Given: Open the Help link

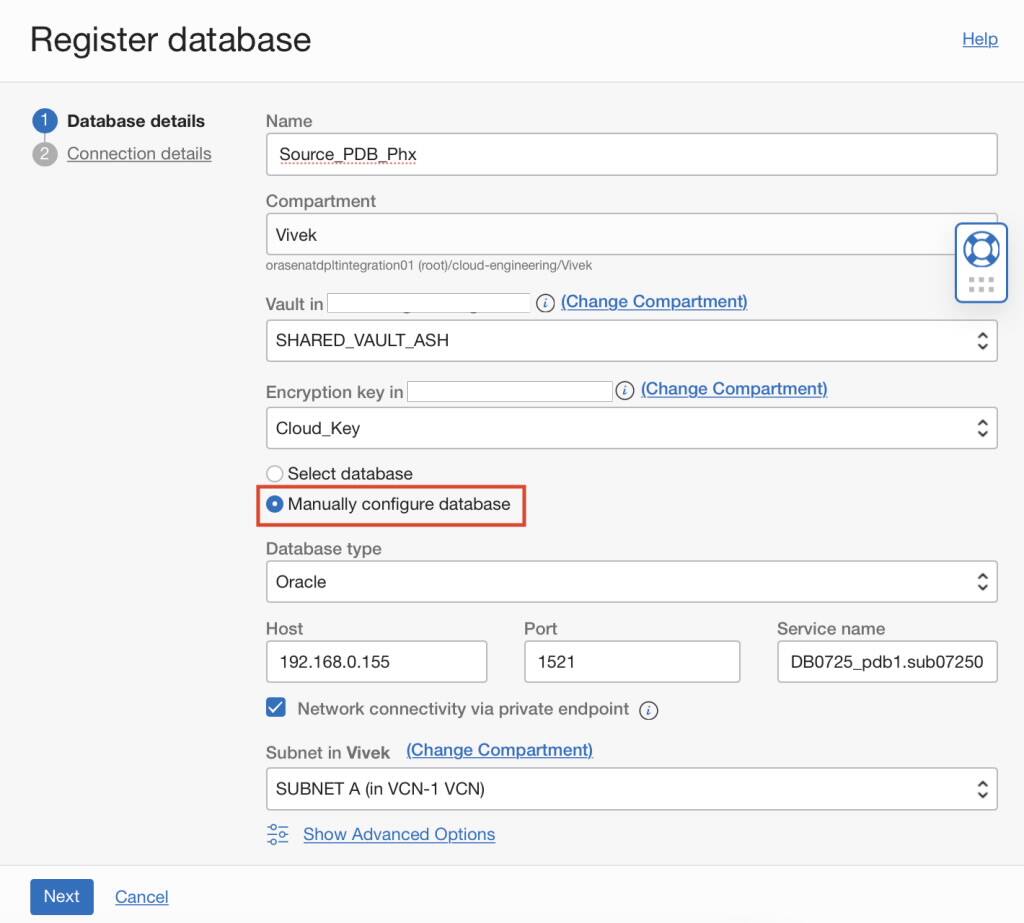Looking at the screenshot, I should point(980,39).
